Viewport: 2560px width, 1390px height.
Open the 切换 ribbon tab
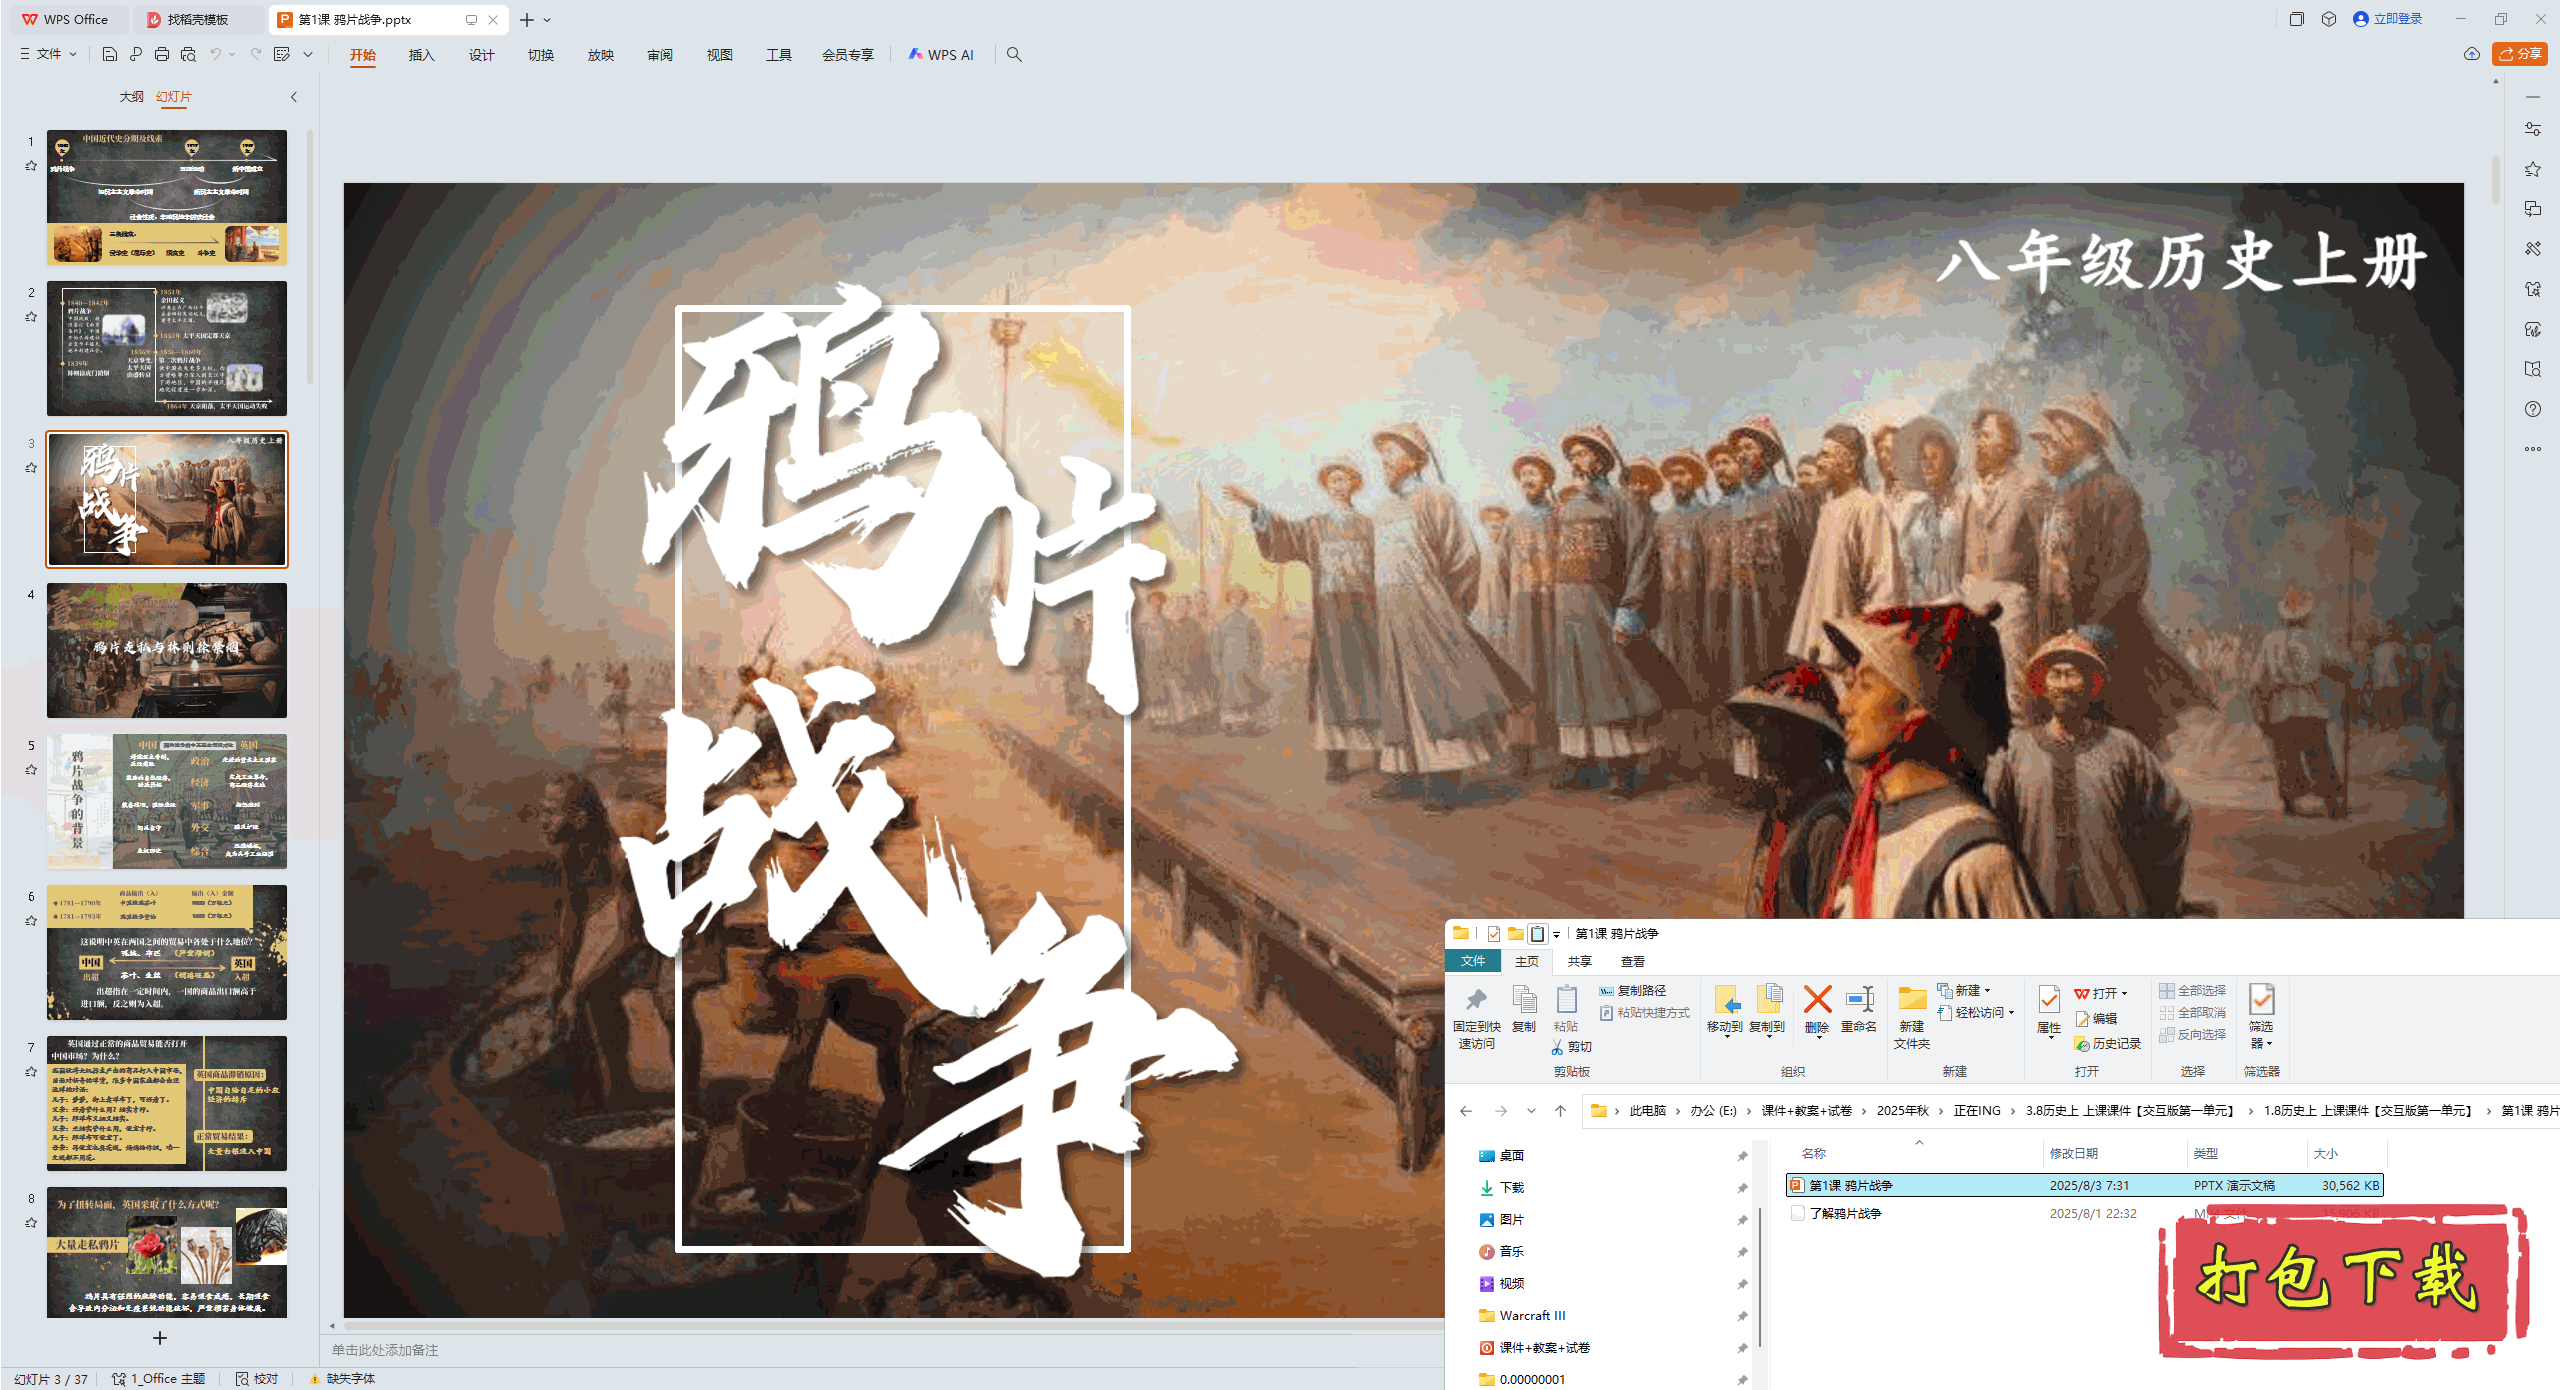pyautogui.click(x=541, y=55)
